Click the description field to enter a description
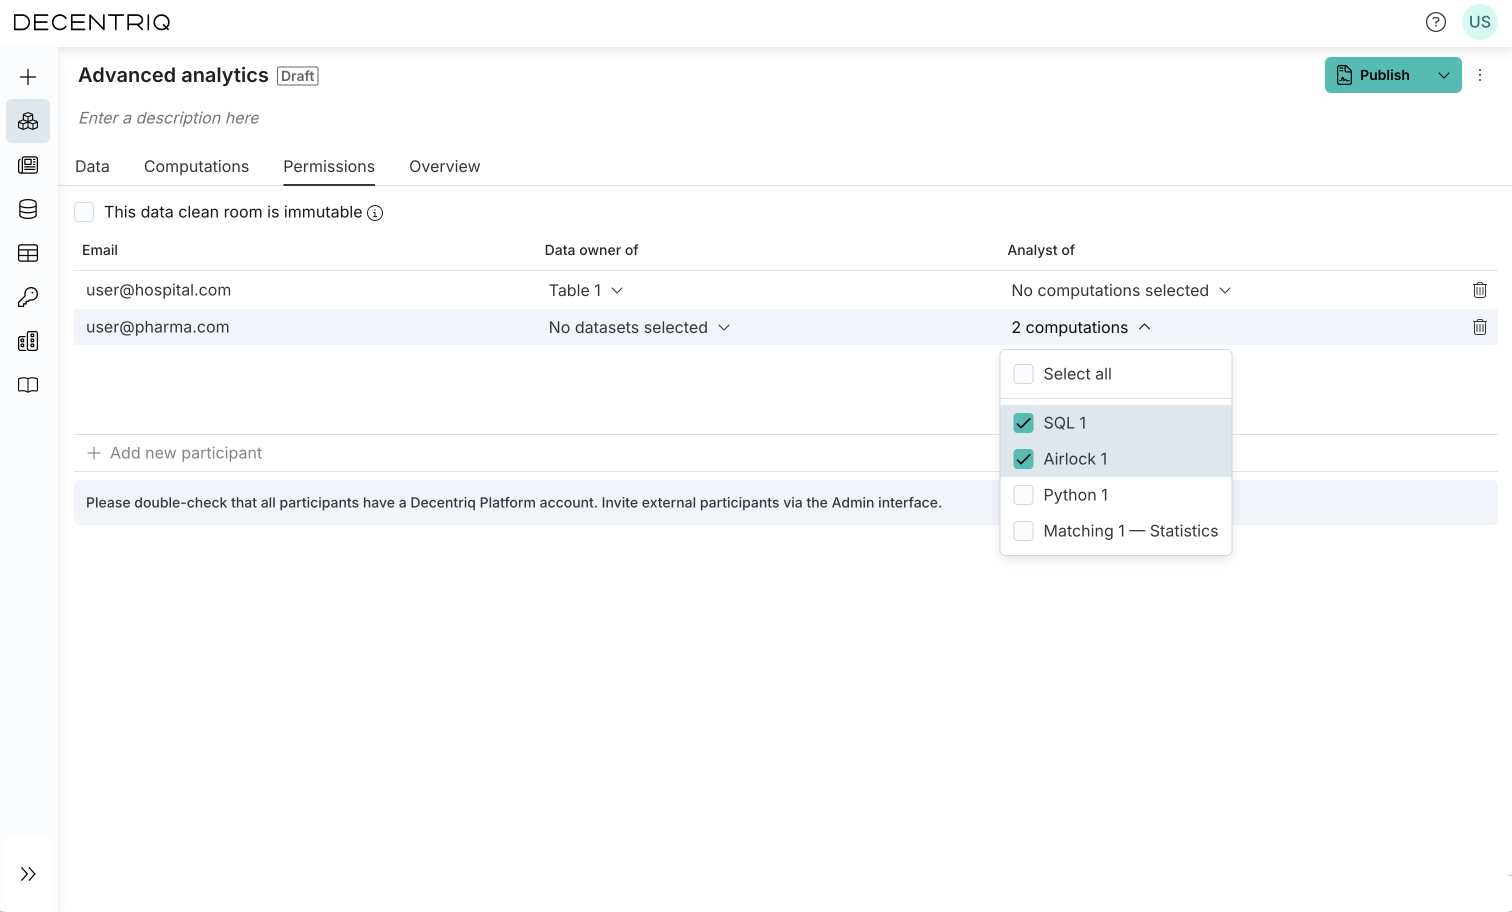The width and height of the screenshot is (1512, 912). point(168,118)
